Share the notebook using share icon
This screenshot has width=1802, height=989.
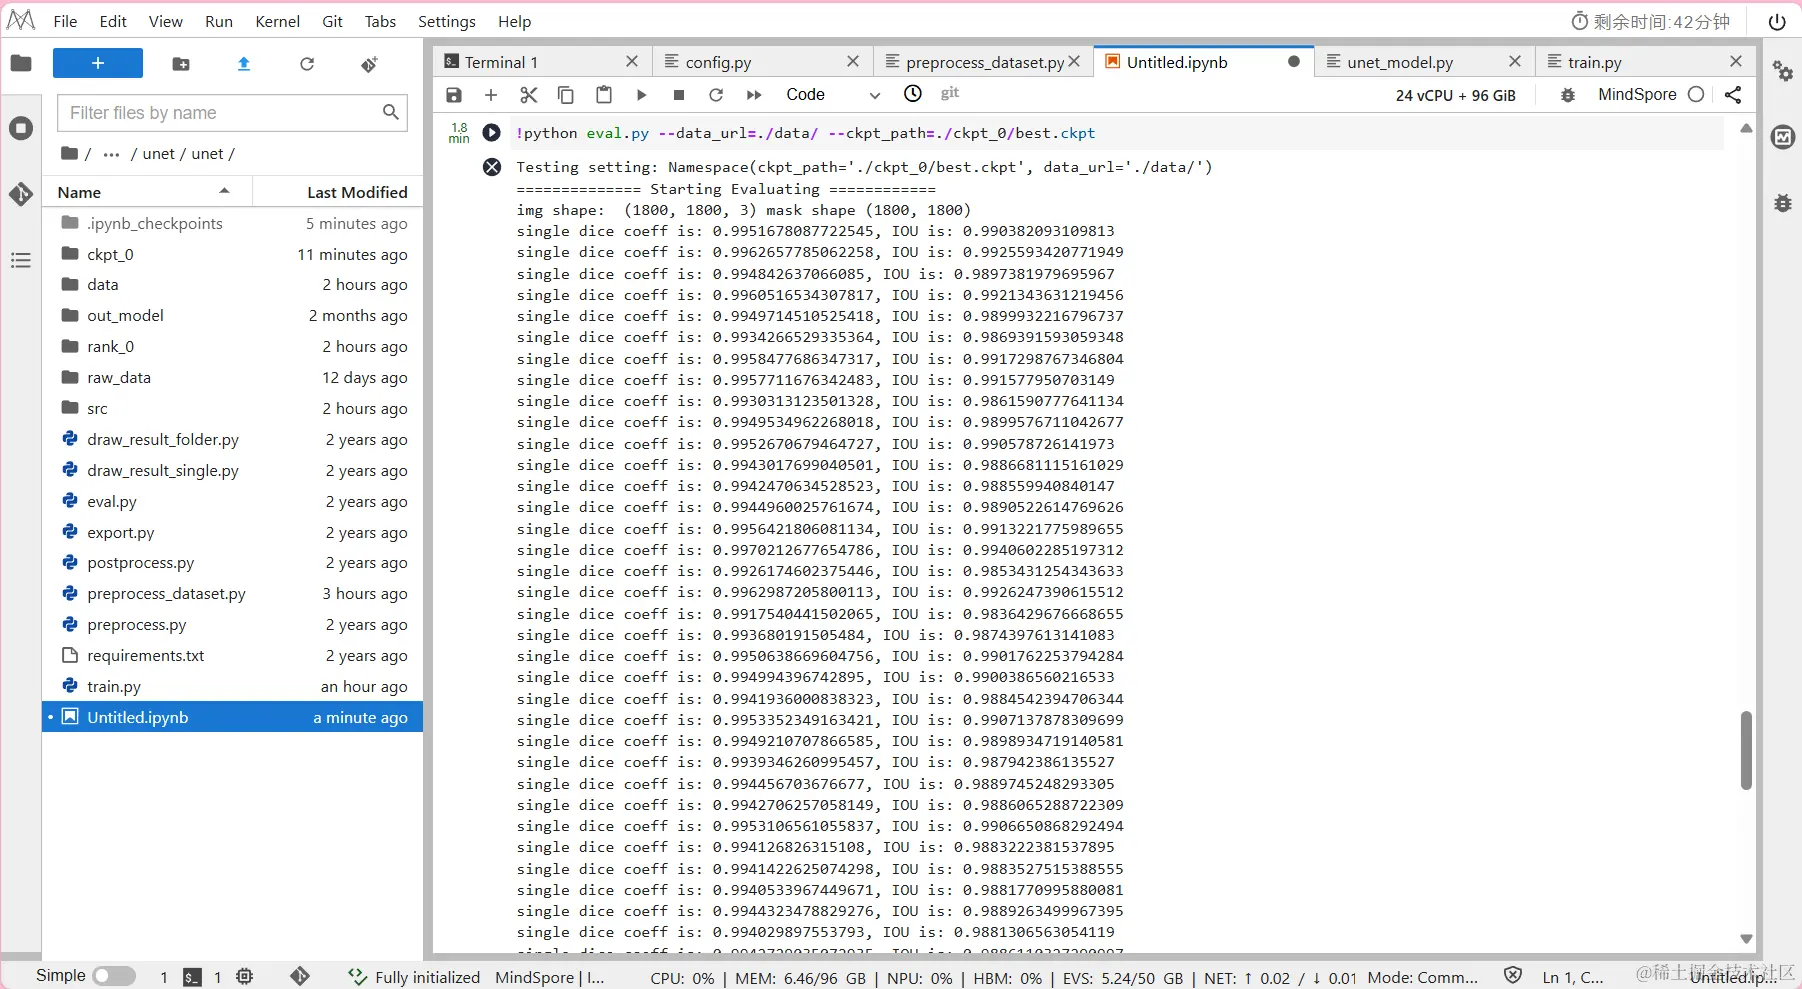point(1733,95)
